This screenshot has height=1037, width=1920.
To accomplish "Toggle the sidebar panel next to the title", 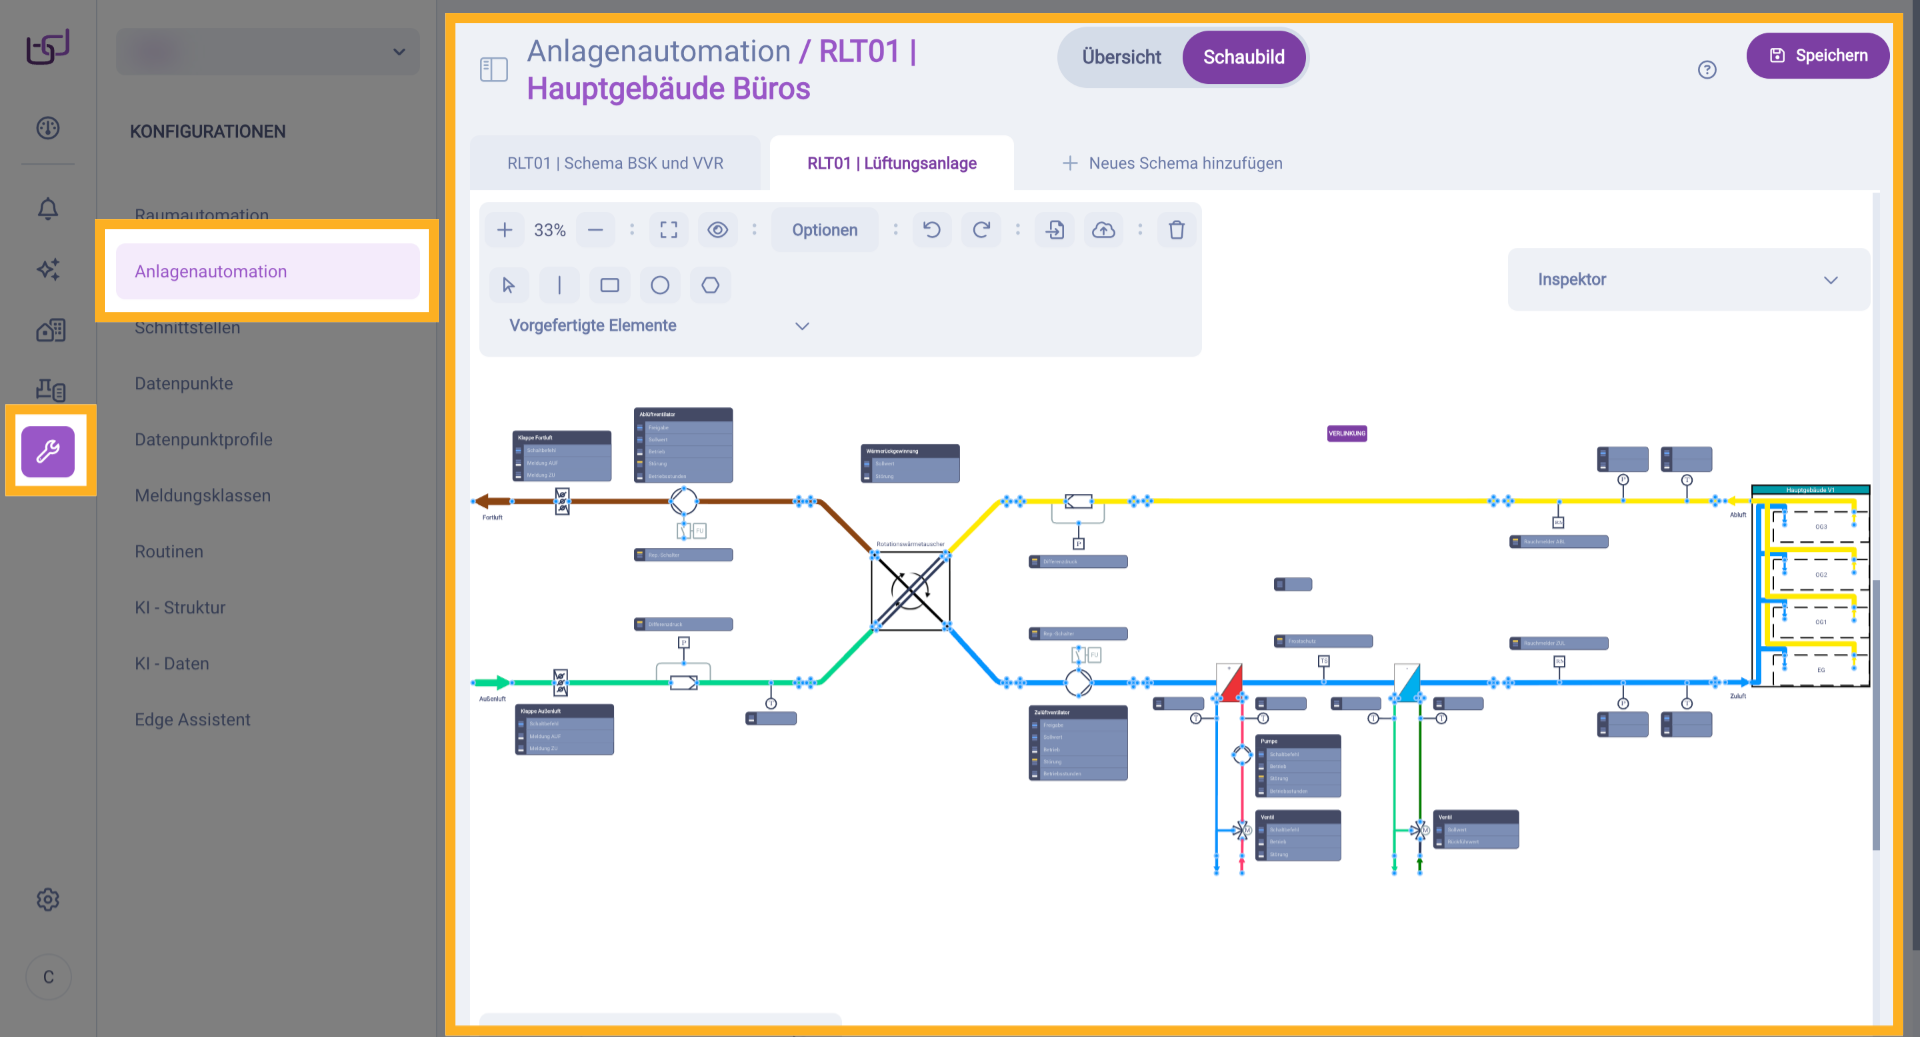I will [493, 69].
